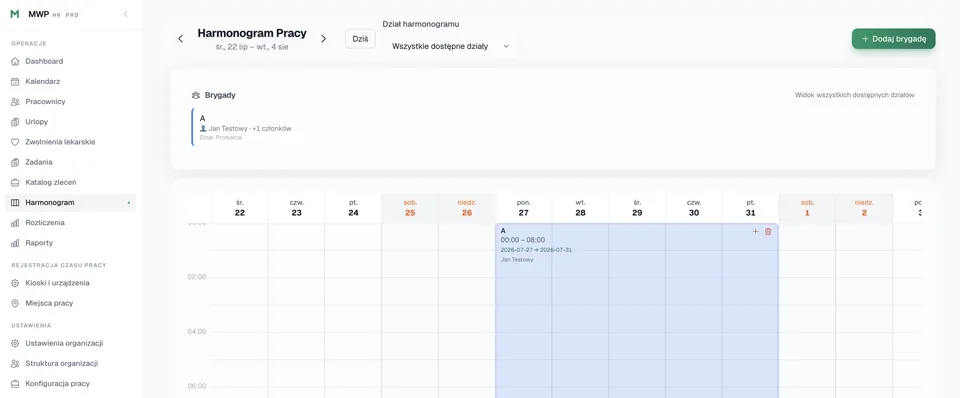The image size is (960, 398).
Task: Click the Struktura organizacji people icon
Action: (15, 363)
